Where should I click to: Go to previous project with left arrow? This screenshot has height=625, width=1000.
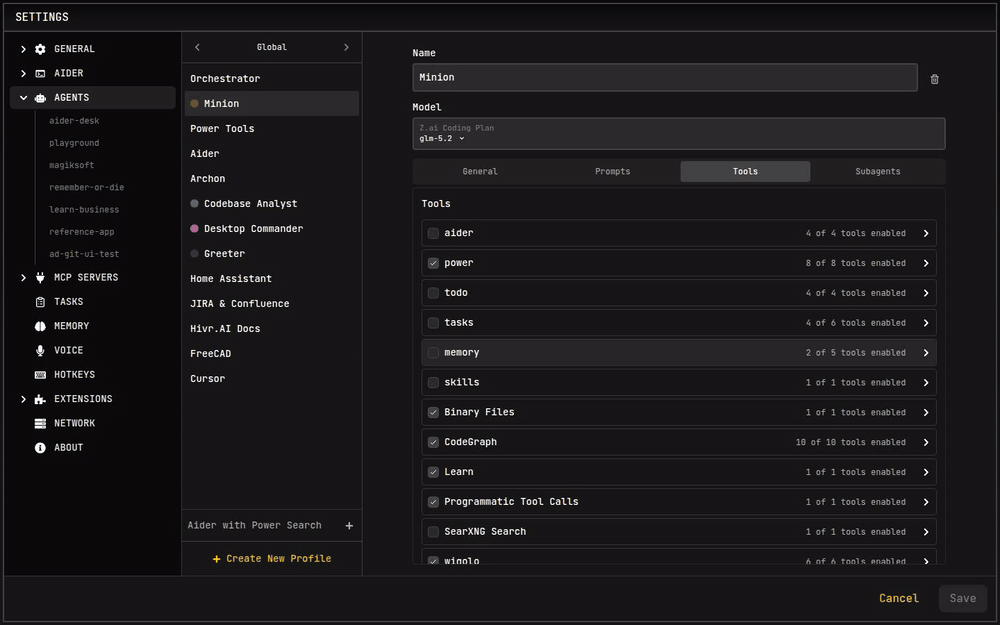coord(197,47)
